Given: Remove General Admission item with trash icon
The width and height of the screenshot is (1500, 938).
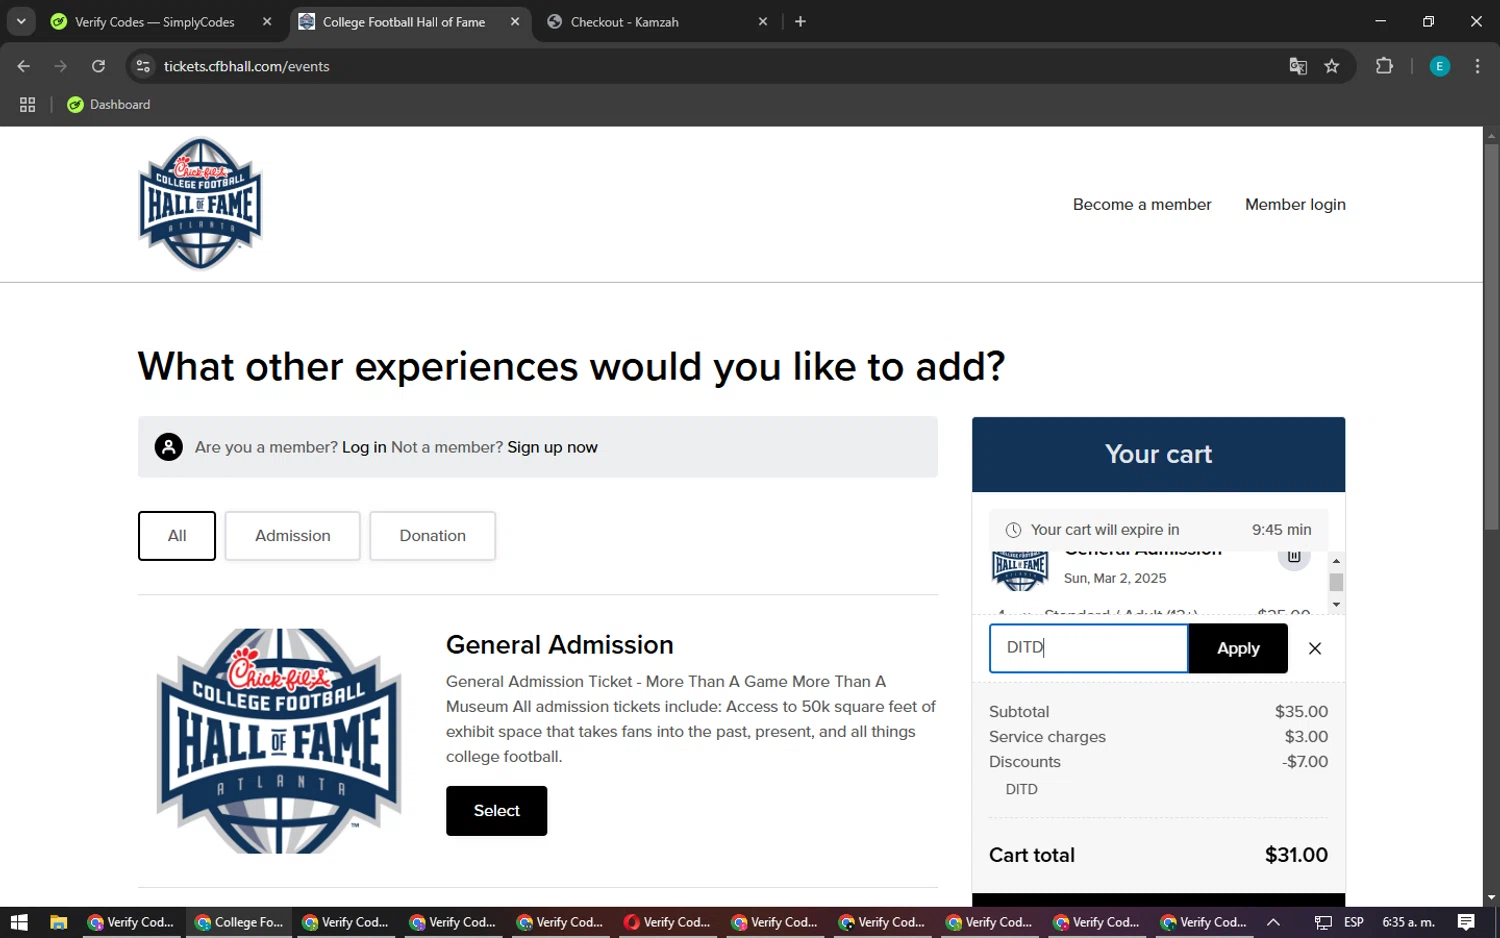Looking at the screenshot, I should point(1294,557).
